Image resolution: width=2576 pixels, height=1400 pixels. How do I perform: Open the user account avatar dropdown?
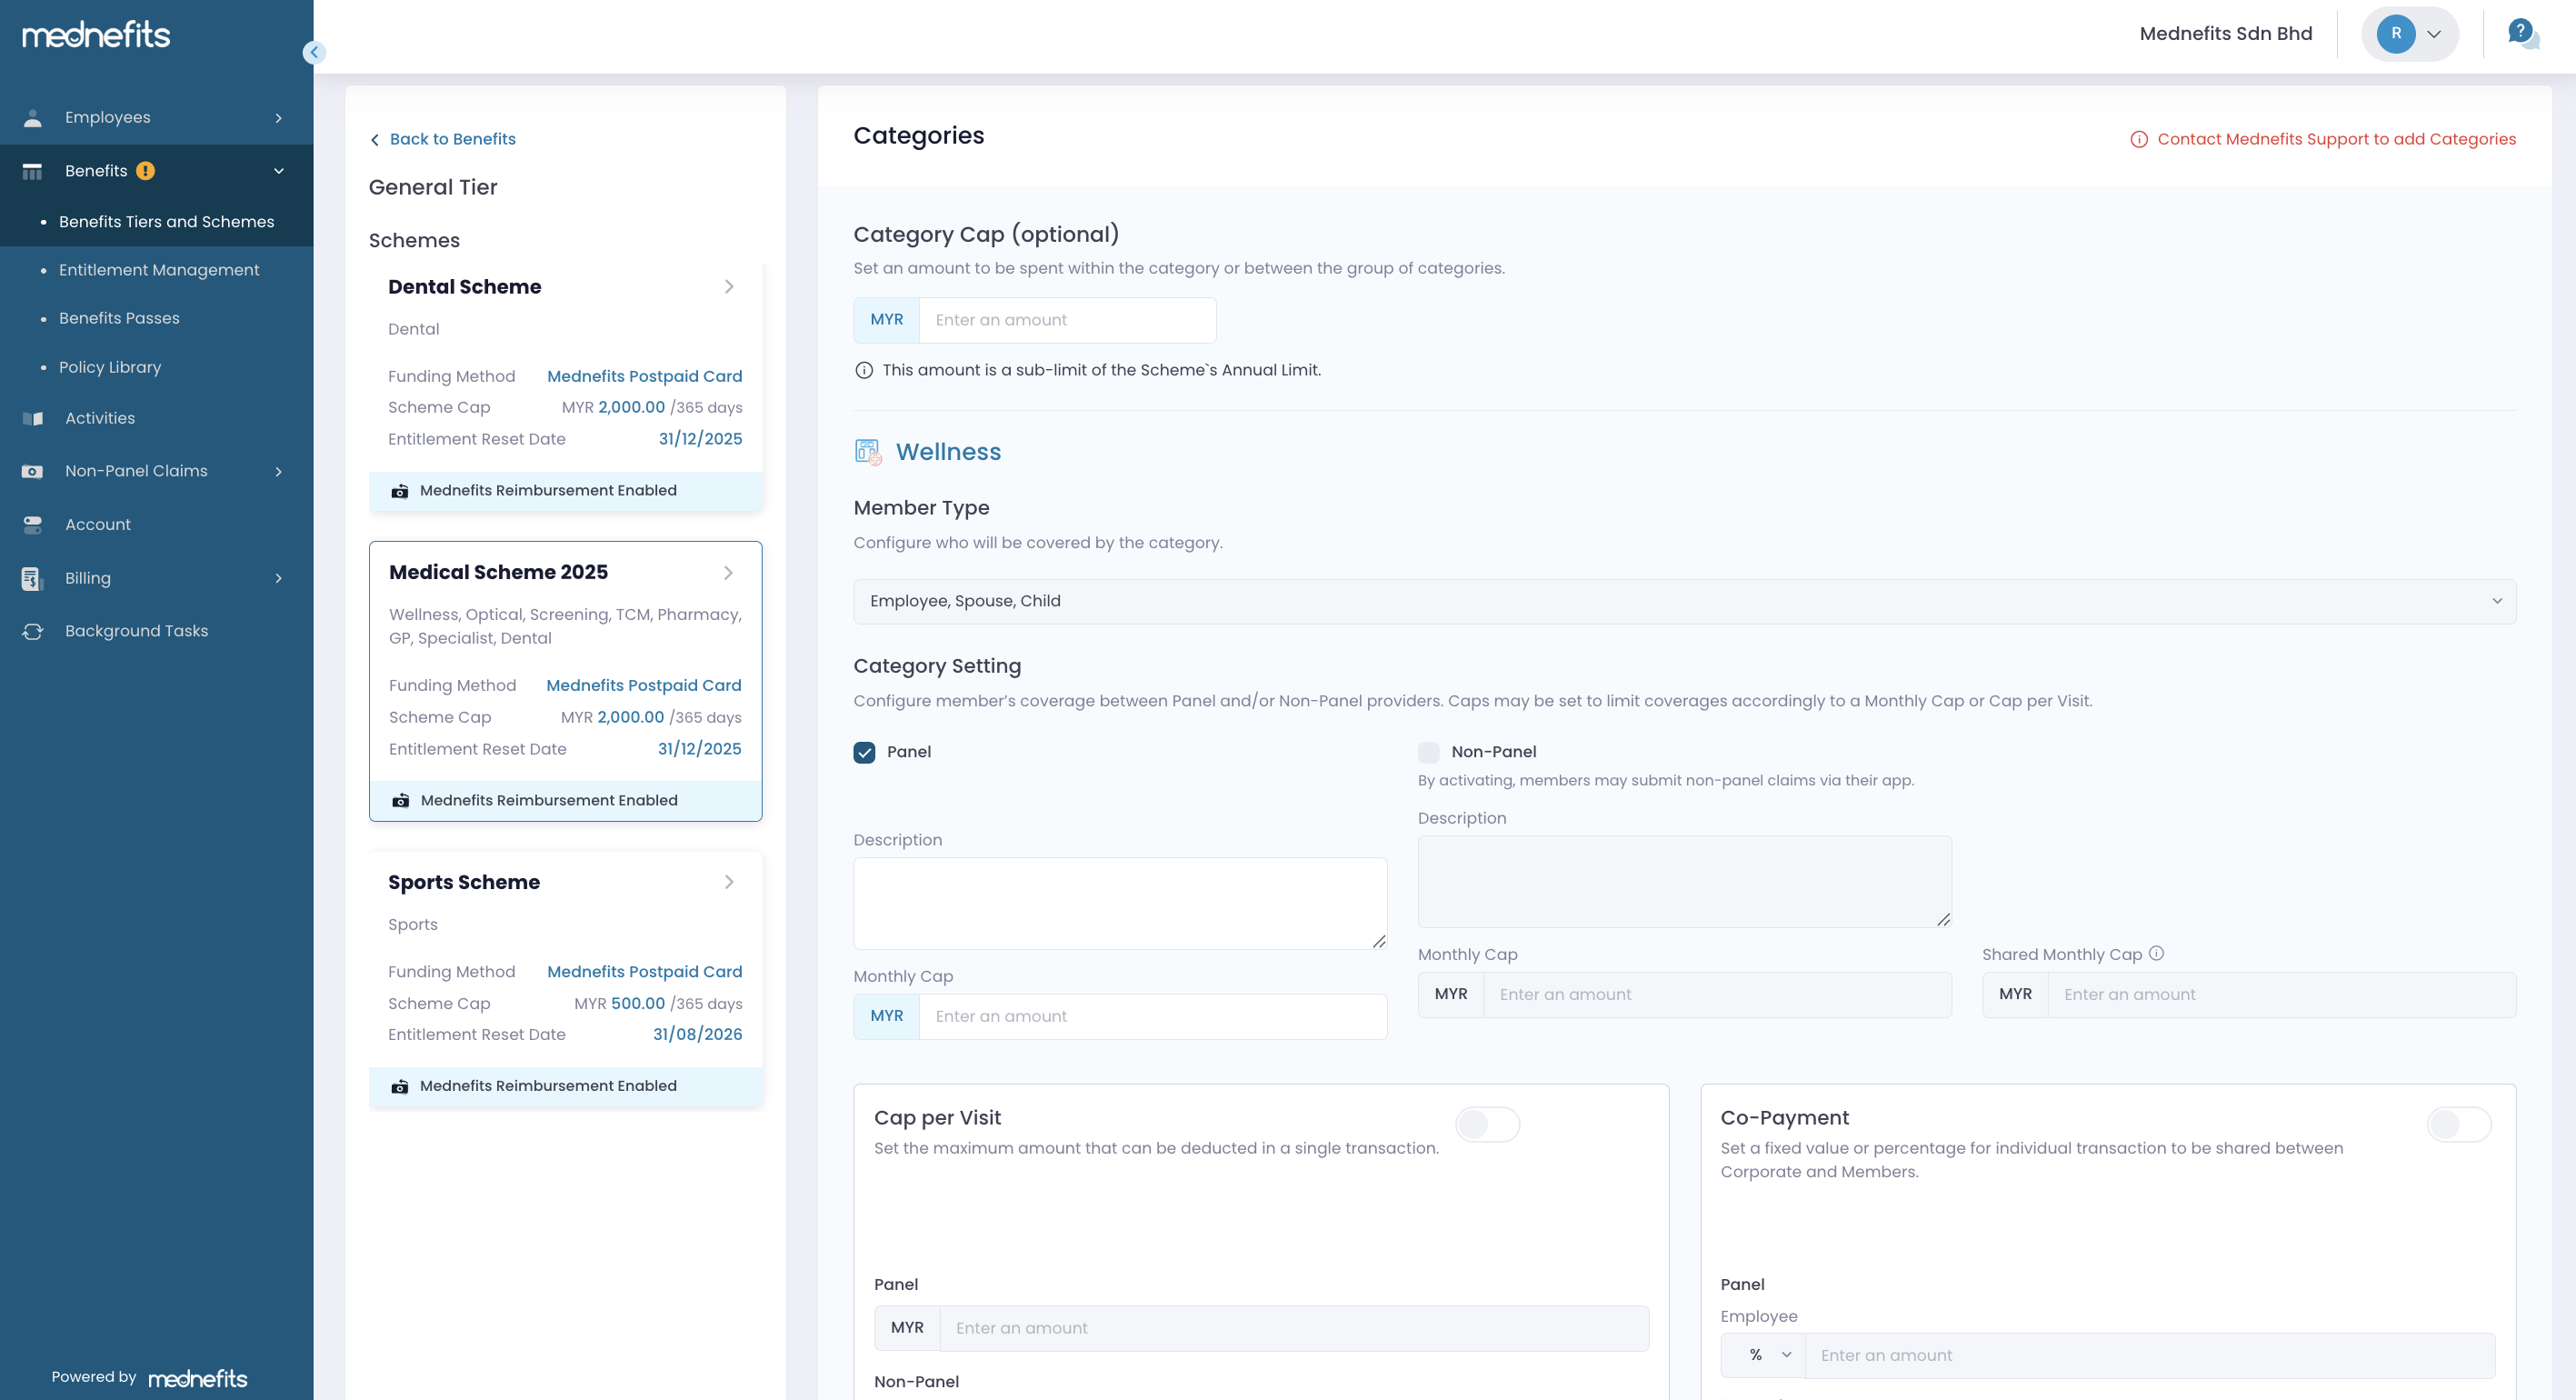click(2409, 34)
